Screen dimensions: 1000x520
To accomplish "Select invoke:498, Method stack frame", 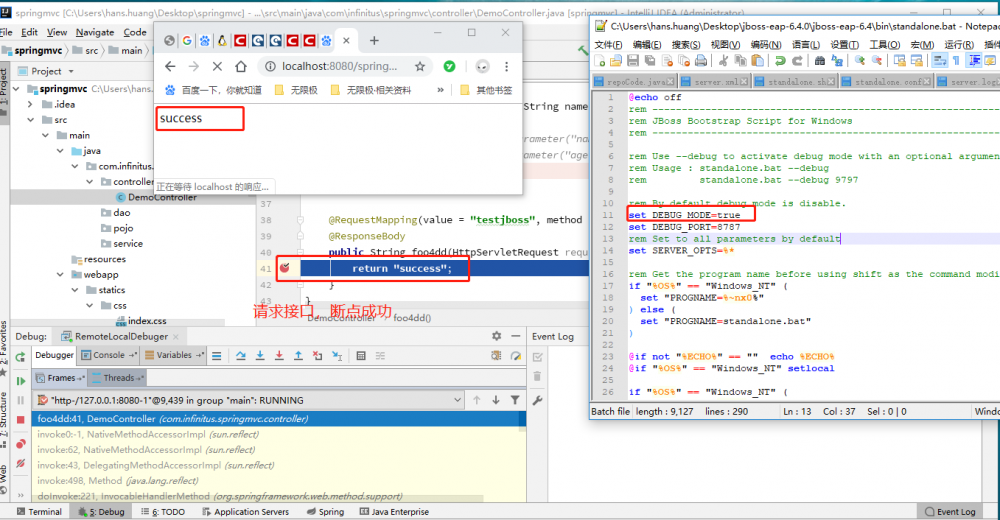I will click(x=278, y=480).
